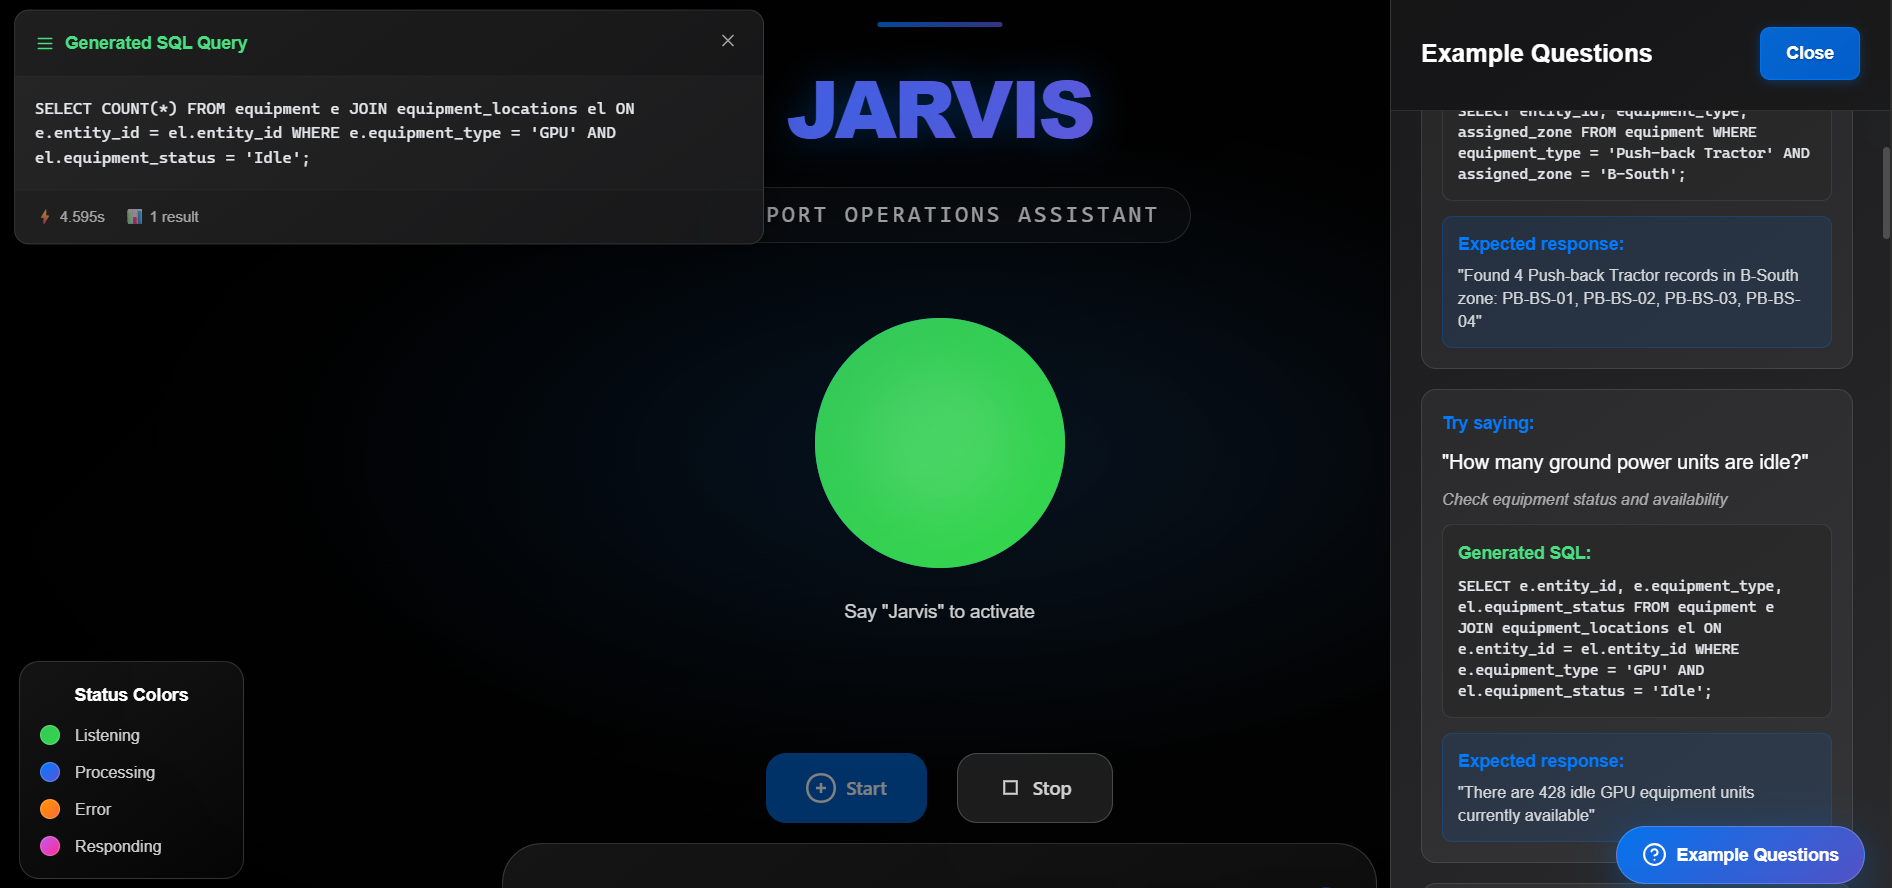Close the Example Questions panel
Screen dimensions: 1892x888
click(1808, 53)
